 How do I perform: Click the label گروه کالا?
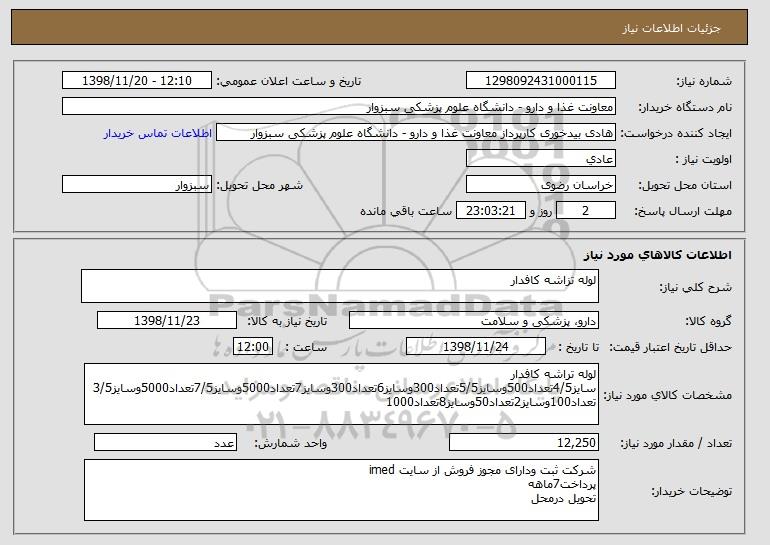(x=709, y=321)
